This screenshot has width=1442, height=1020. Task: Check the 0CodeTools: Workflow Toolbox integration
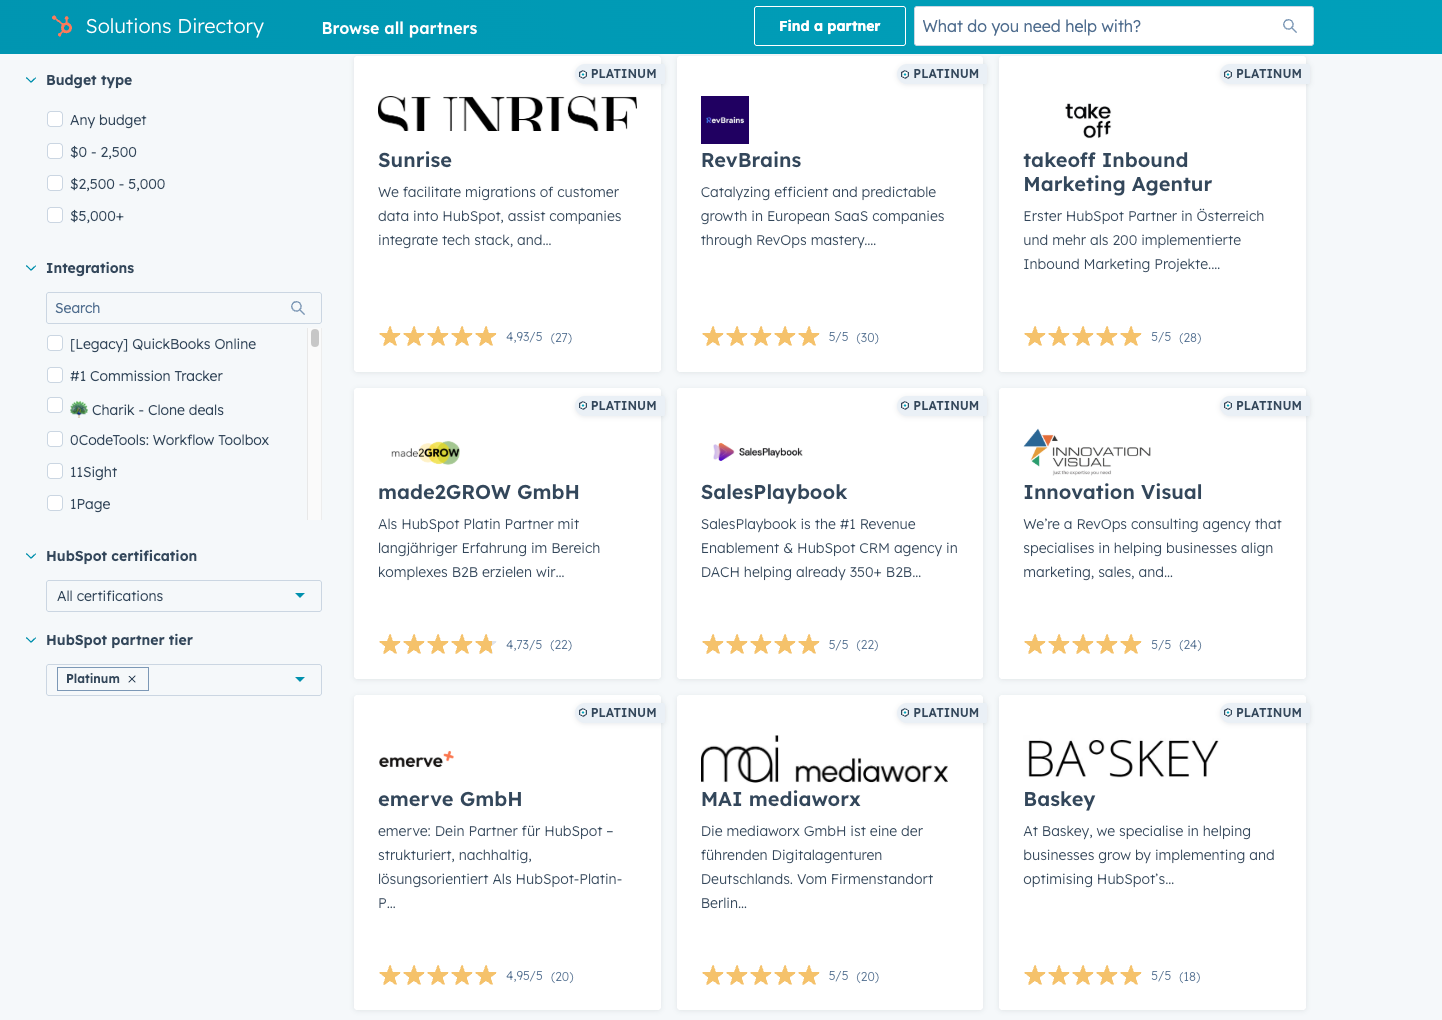coord(55,439)
